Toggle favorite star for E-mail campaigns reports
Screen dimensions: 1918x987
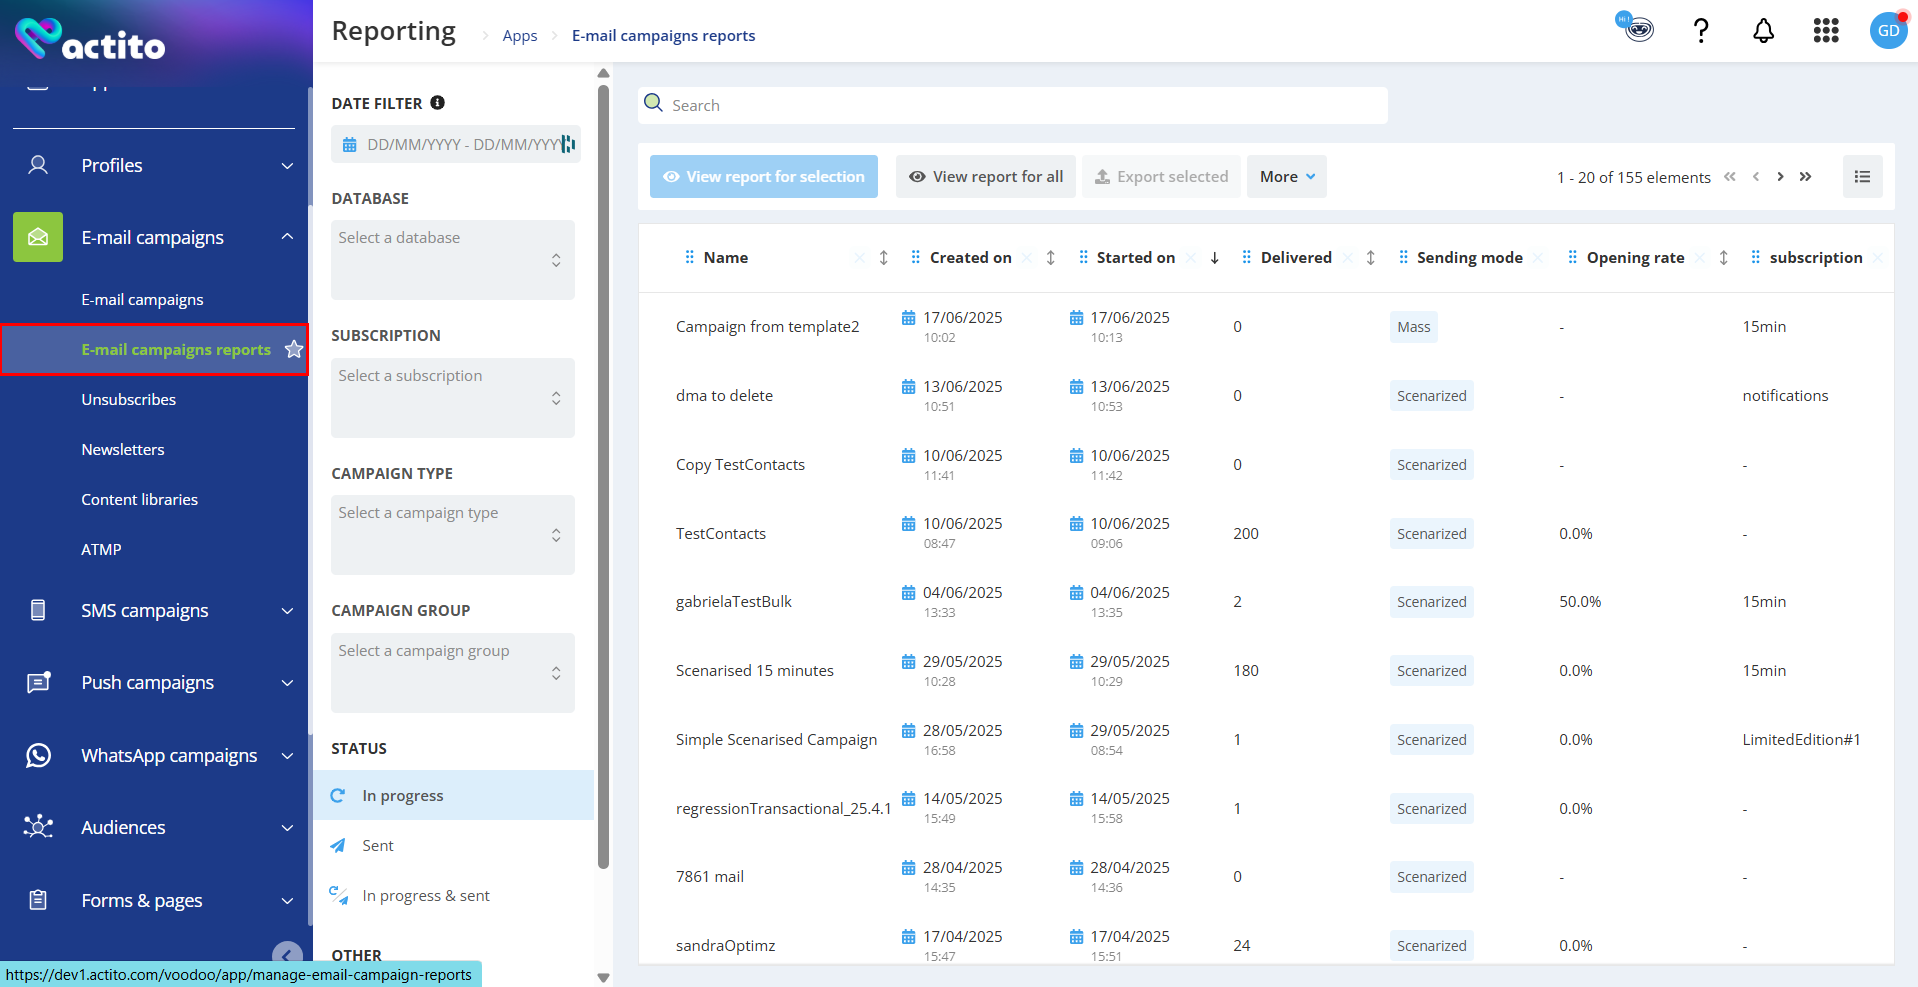pyautogui.click(x=294, y=349)
